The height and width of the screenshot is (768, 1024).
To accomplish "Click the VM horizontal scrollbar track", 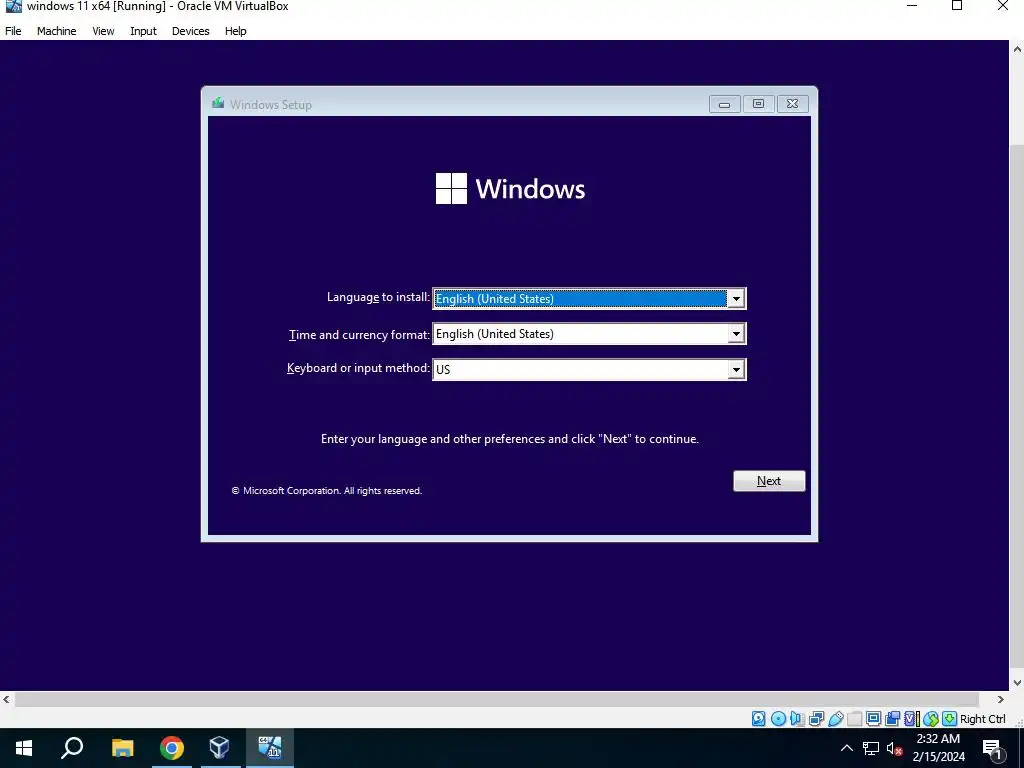I will (x=496, y=699).
